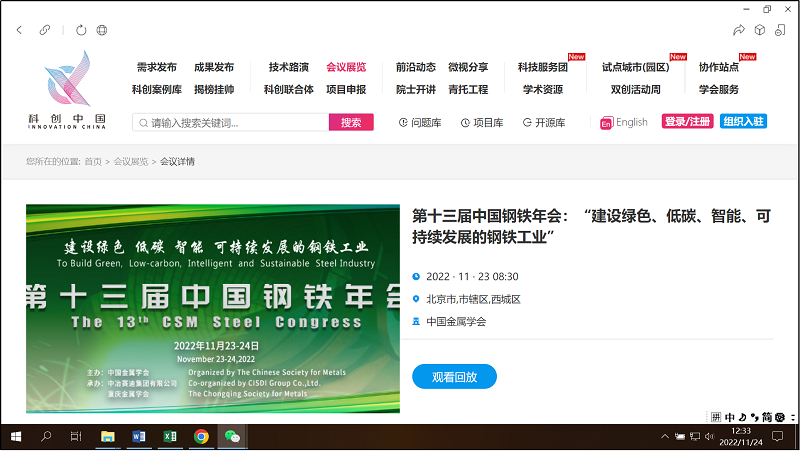Open taskbar search magnifier
Image resolution: width=800 pixels, height=451 pixels.
pyautogui.click(x=46, y=437)
